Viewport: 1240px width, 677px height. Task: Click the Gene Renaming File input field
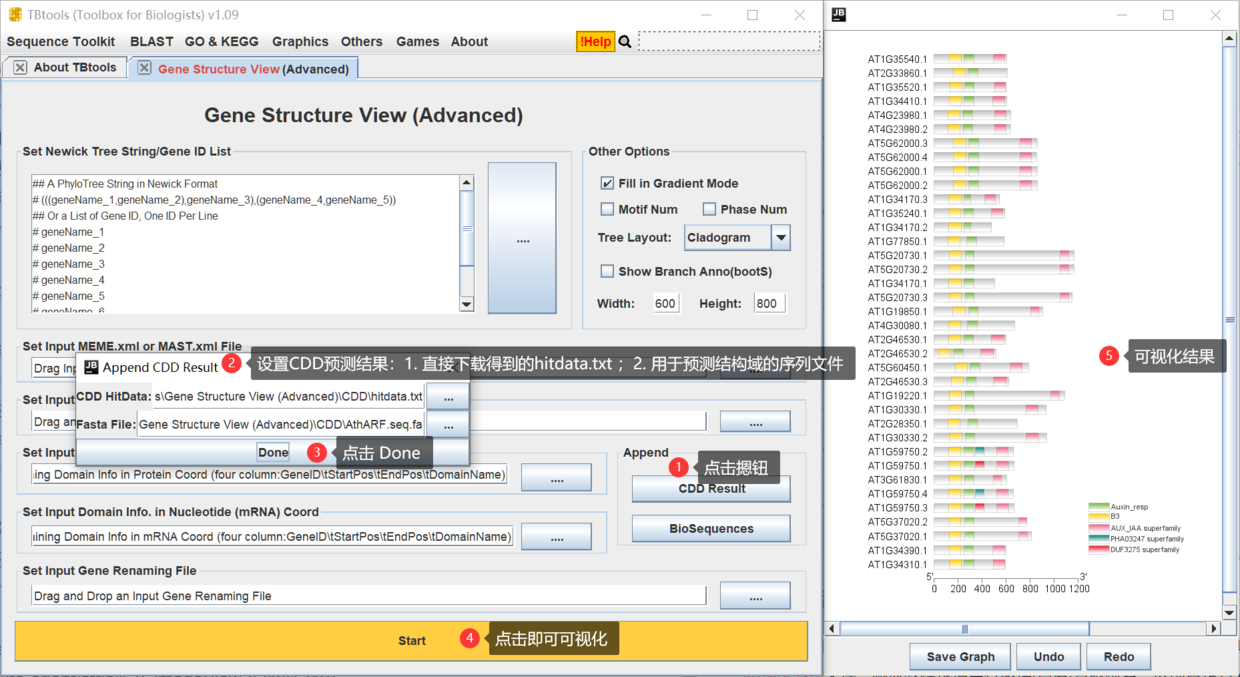coord(369,596)
